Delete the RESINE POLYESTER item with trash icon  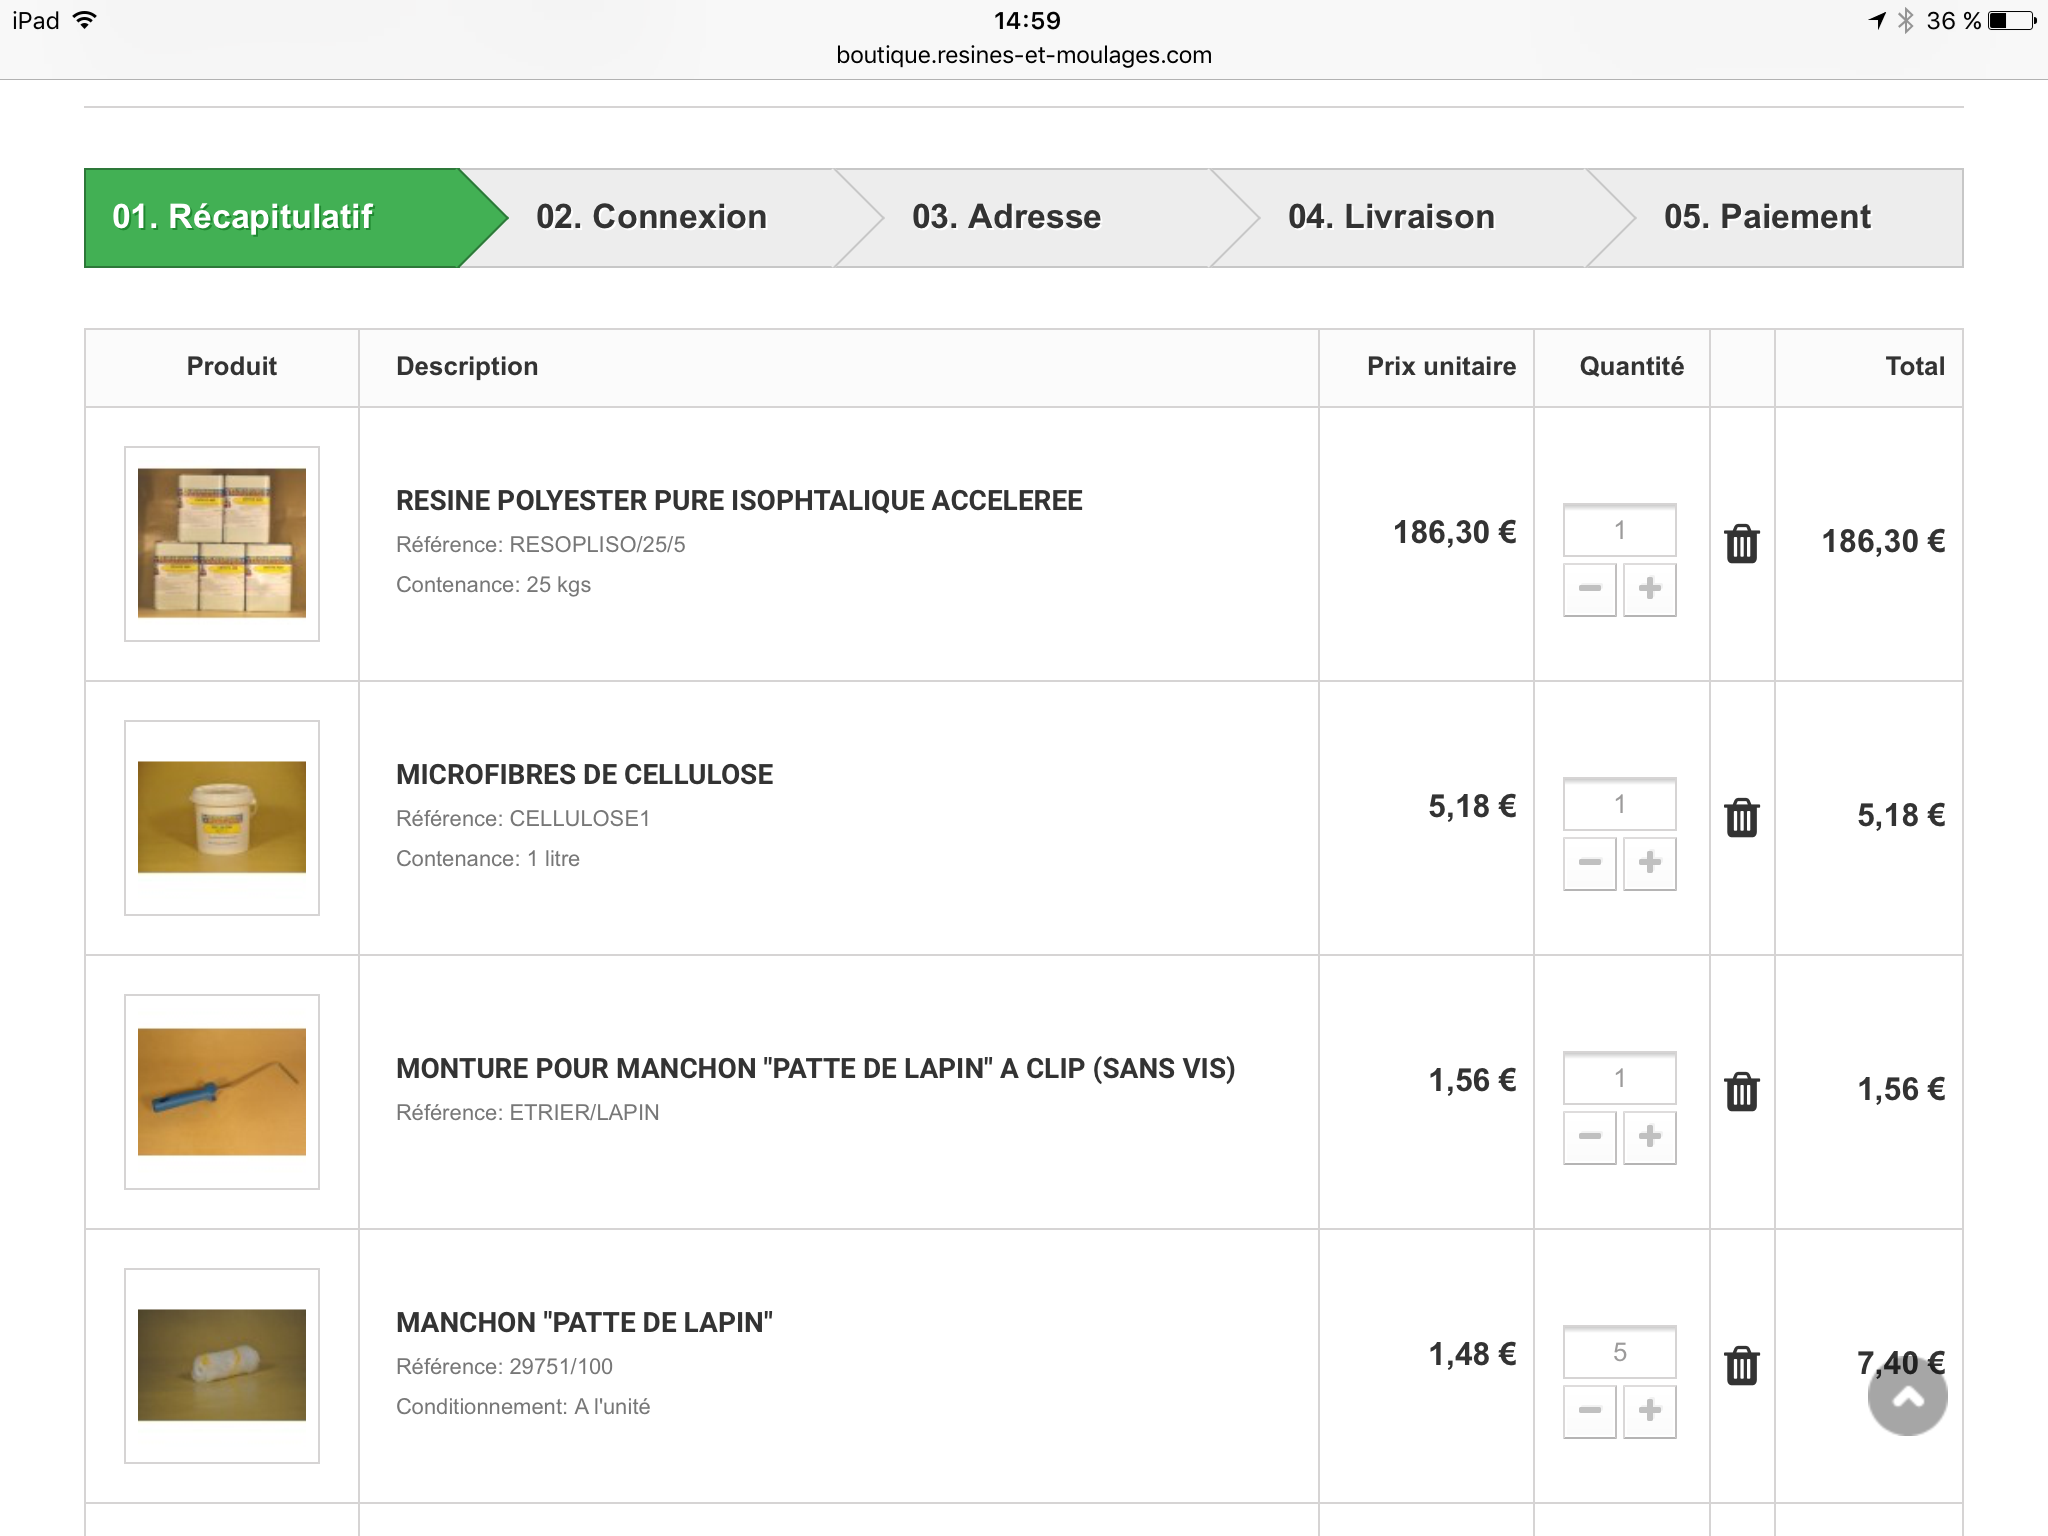coord(1741,544)
